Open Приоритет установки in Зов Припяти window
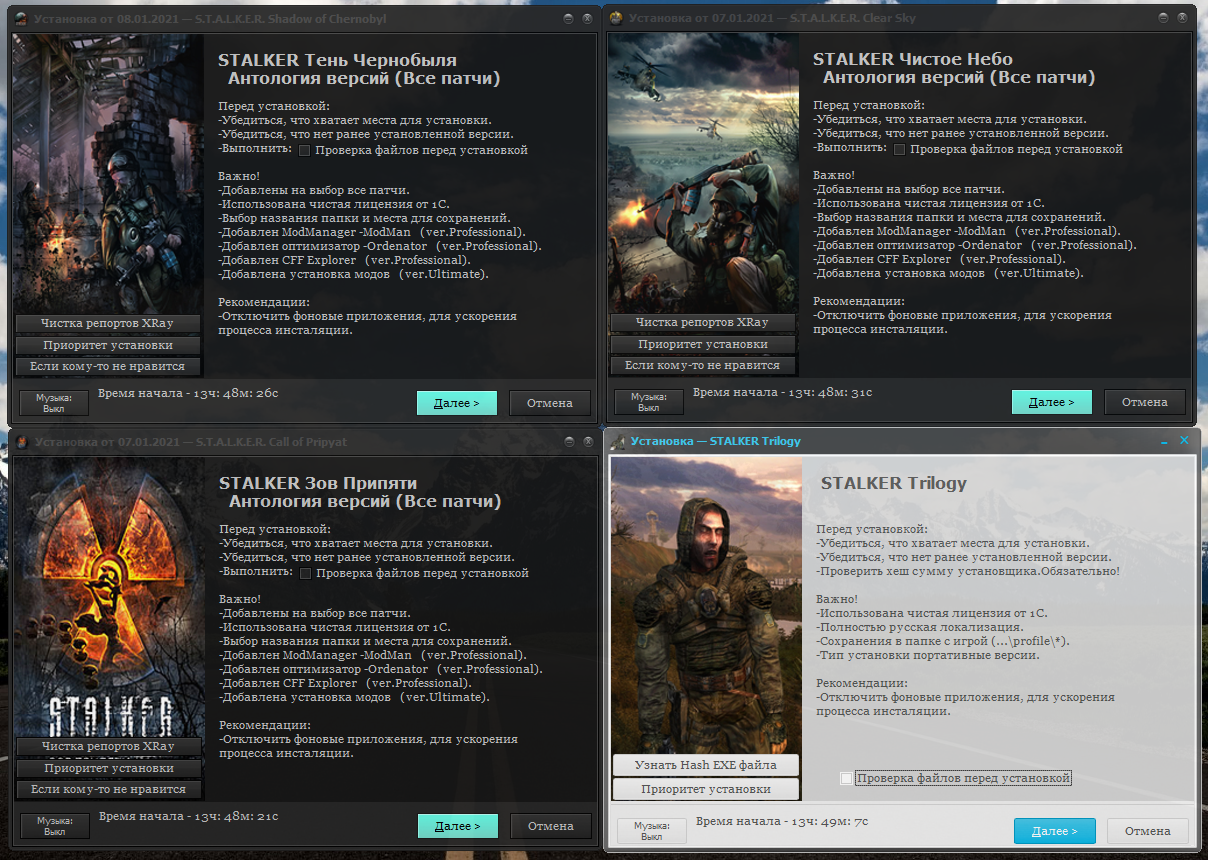This screenshot has width=1208, height=860. (109, 768)
